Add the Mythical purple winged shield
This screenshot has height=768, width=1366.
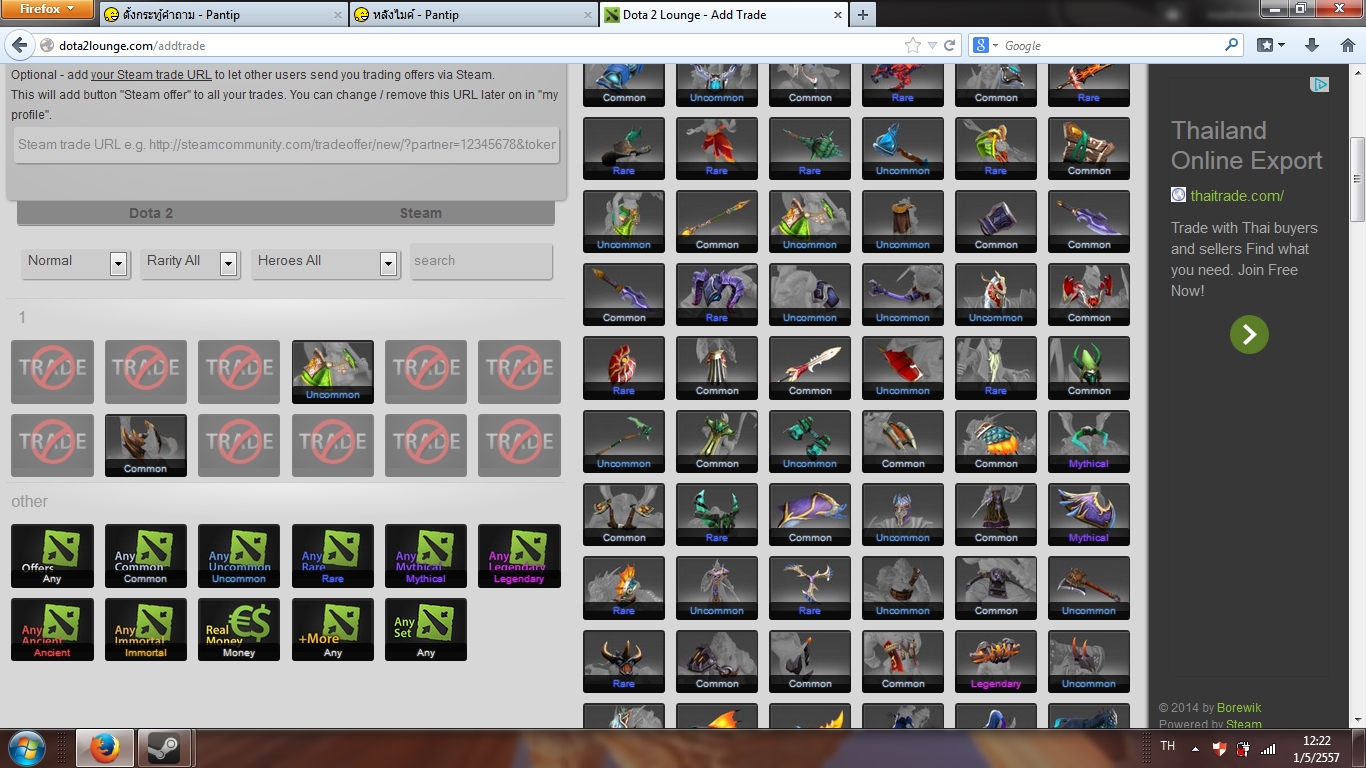(1089, 515)
